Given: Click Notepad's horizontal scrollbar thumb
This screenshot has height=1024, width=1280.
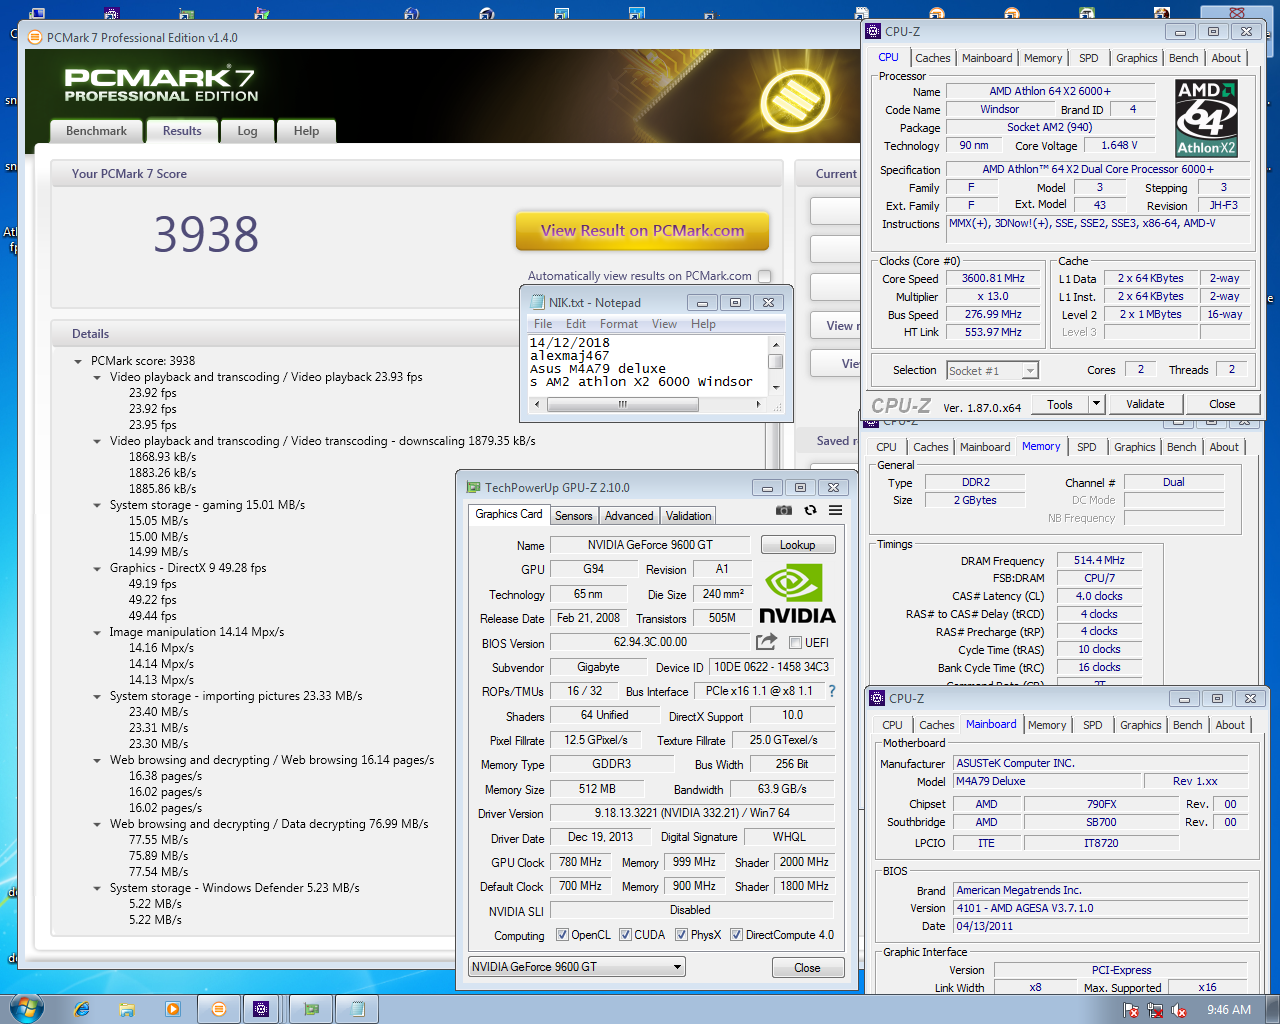Looking at the screenshot, I should [x=622, y=404].
